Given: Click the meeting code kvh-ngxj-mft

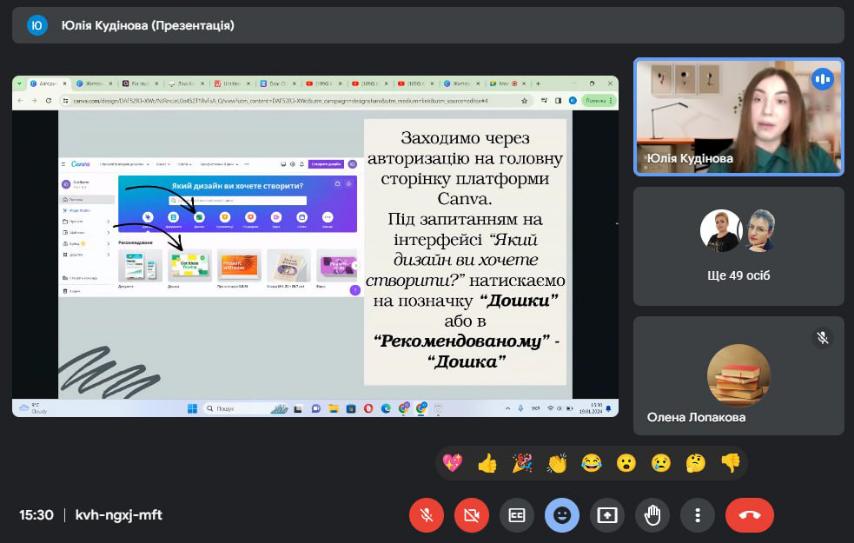Looking at the screenshot, I should click(x=119, y=515).
